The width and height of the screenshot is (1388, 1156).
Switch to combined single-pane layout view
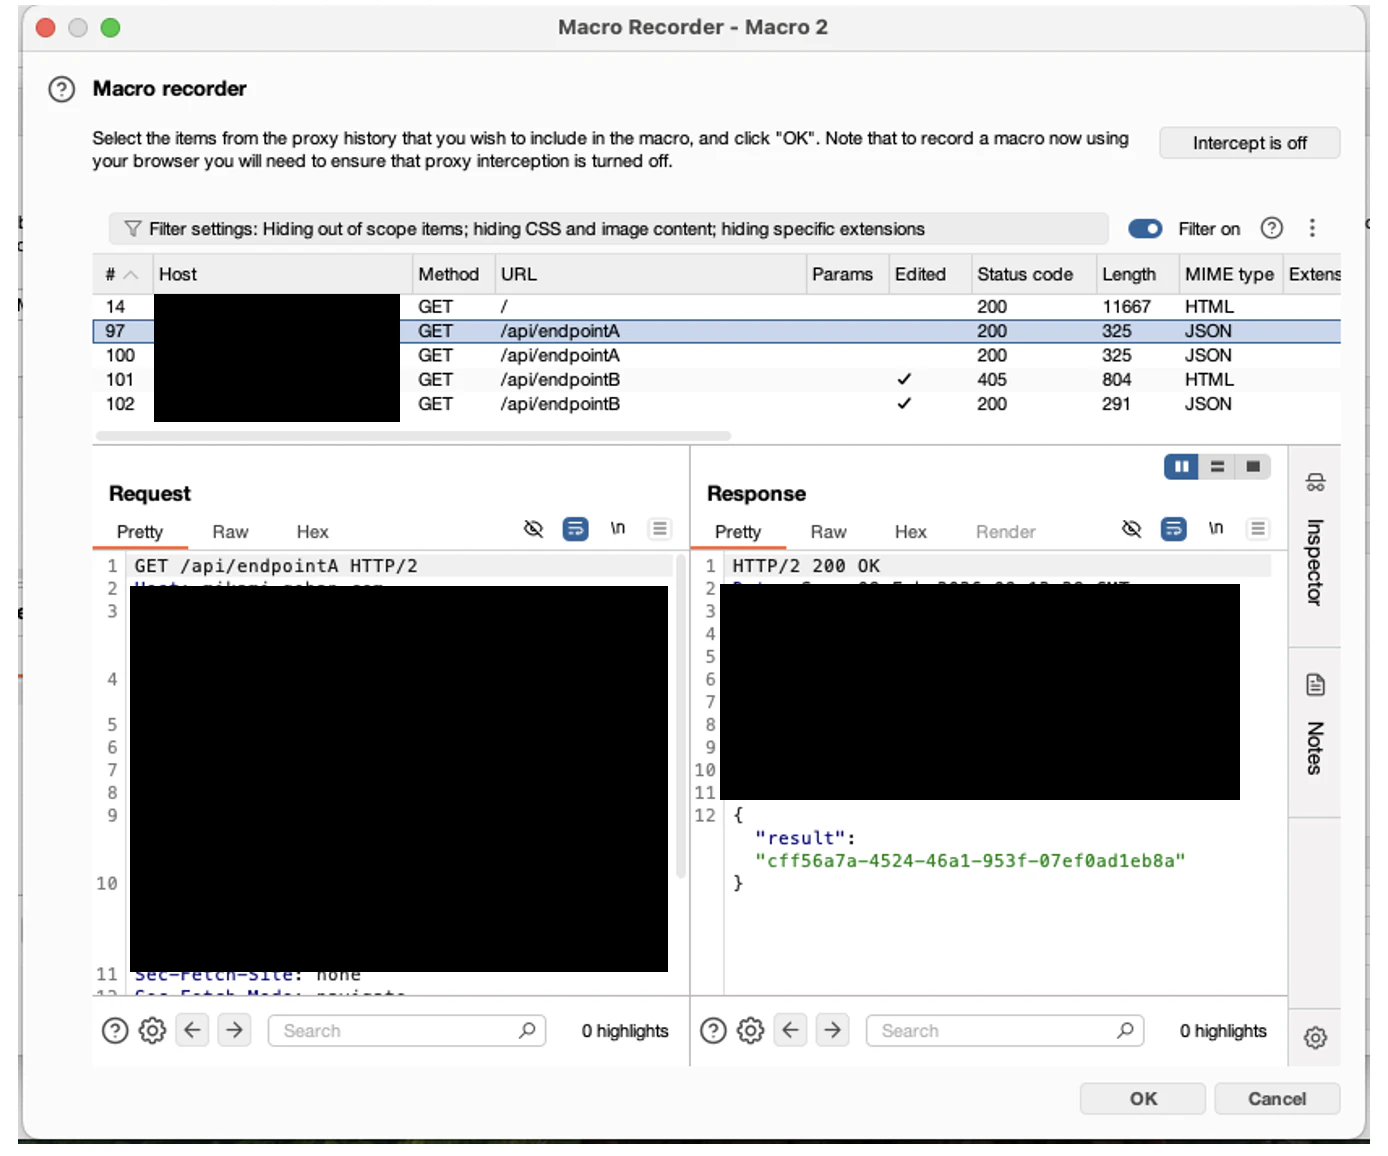click(x=1253, y=466)
